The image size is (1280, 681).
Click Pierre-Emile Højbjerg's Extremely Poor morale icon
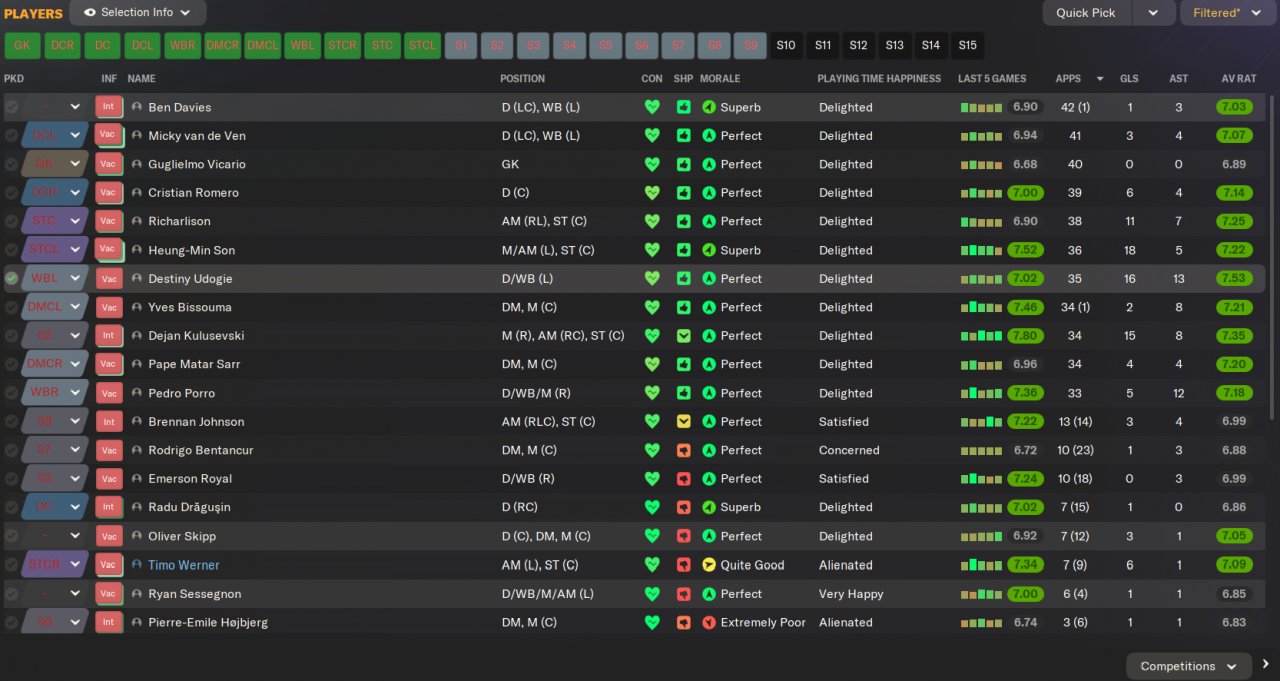[x=709, y=622]
